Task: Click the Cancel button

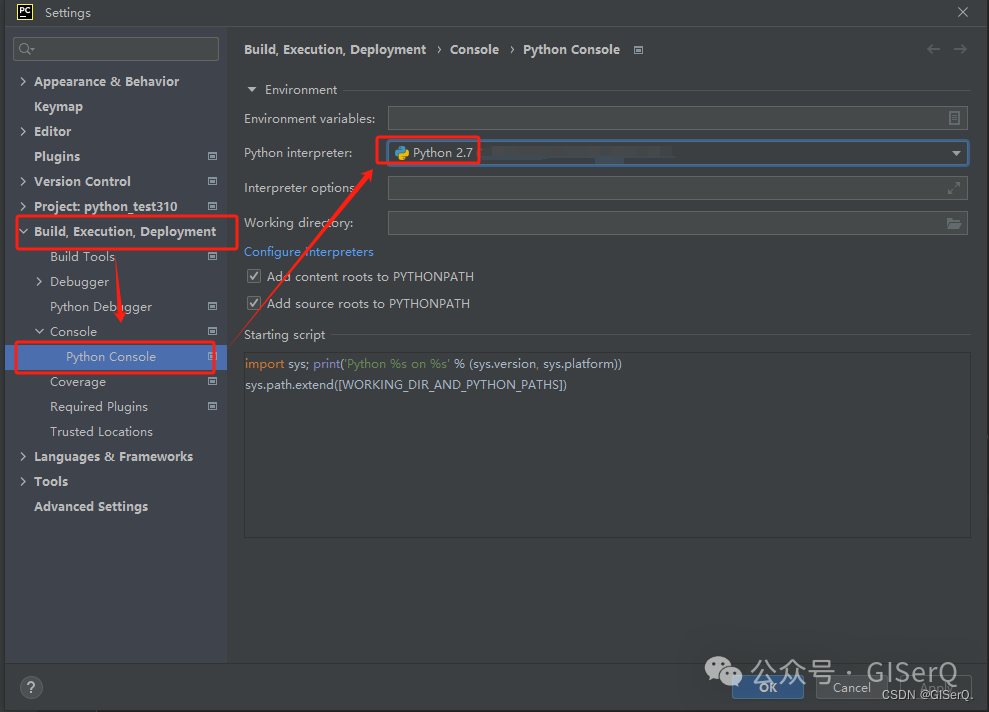Action: [x=851, y=687]
